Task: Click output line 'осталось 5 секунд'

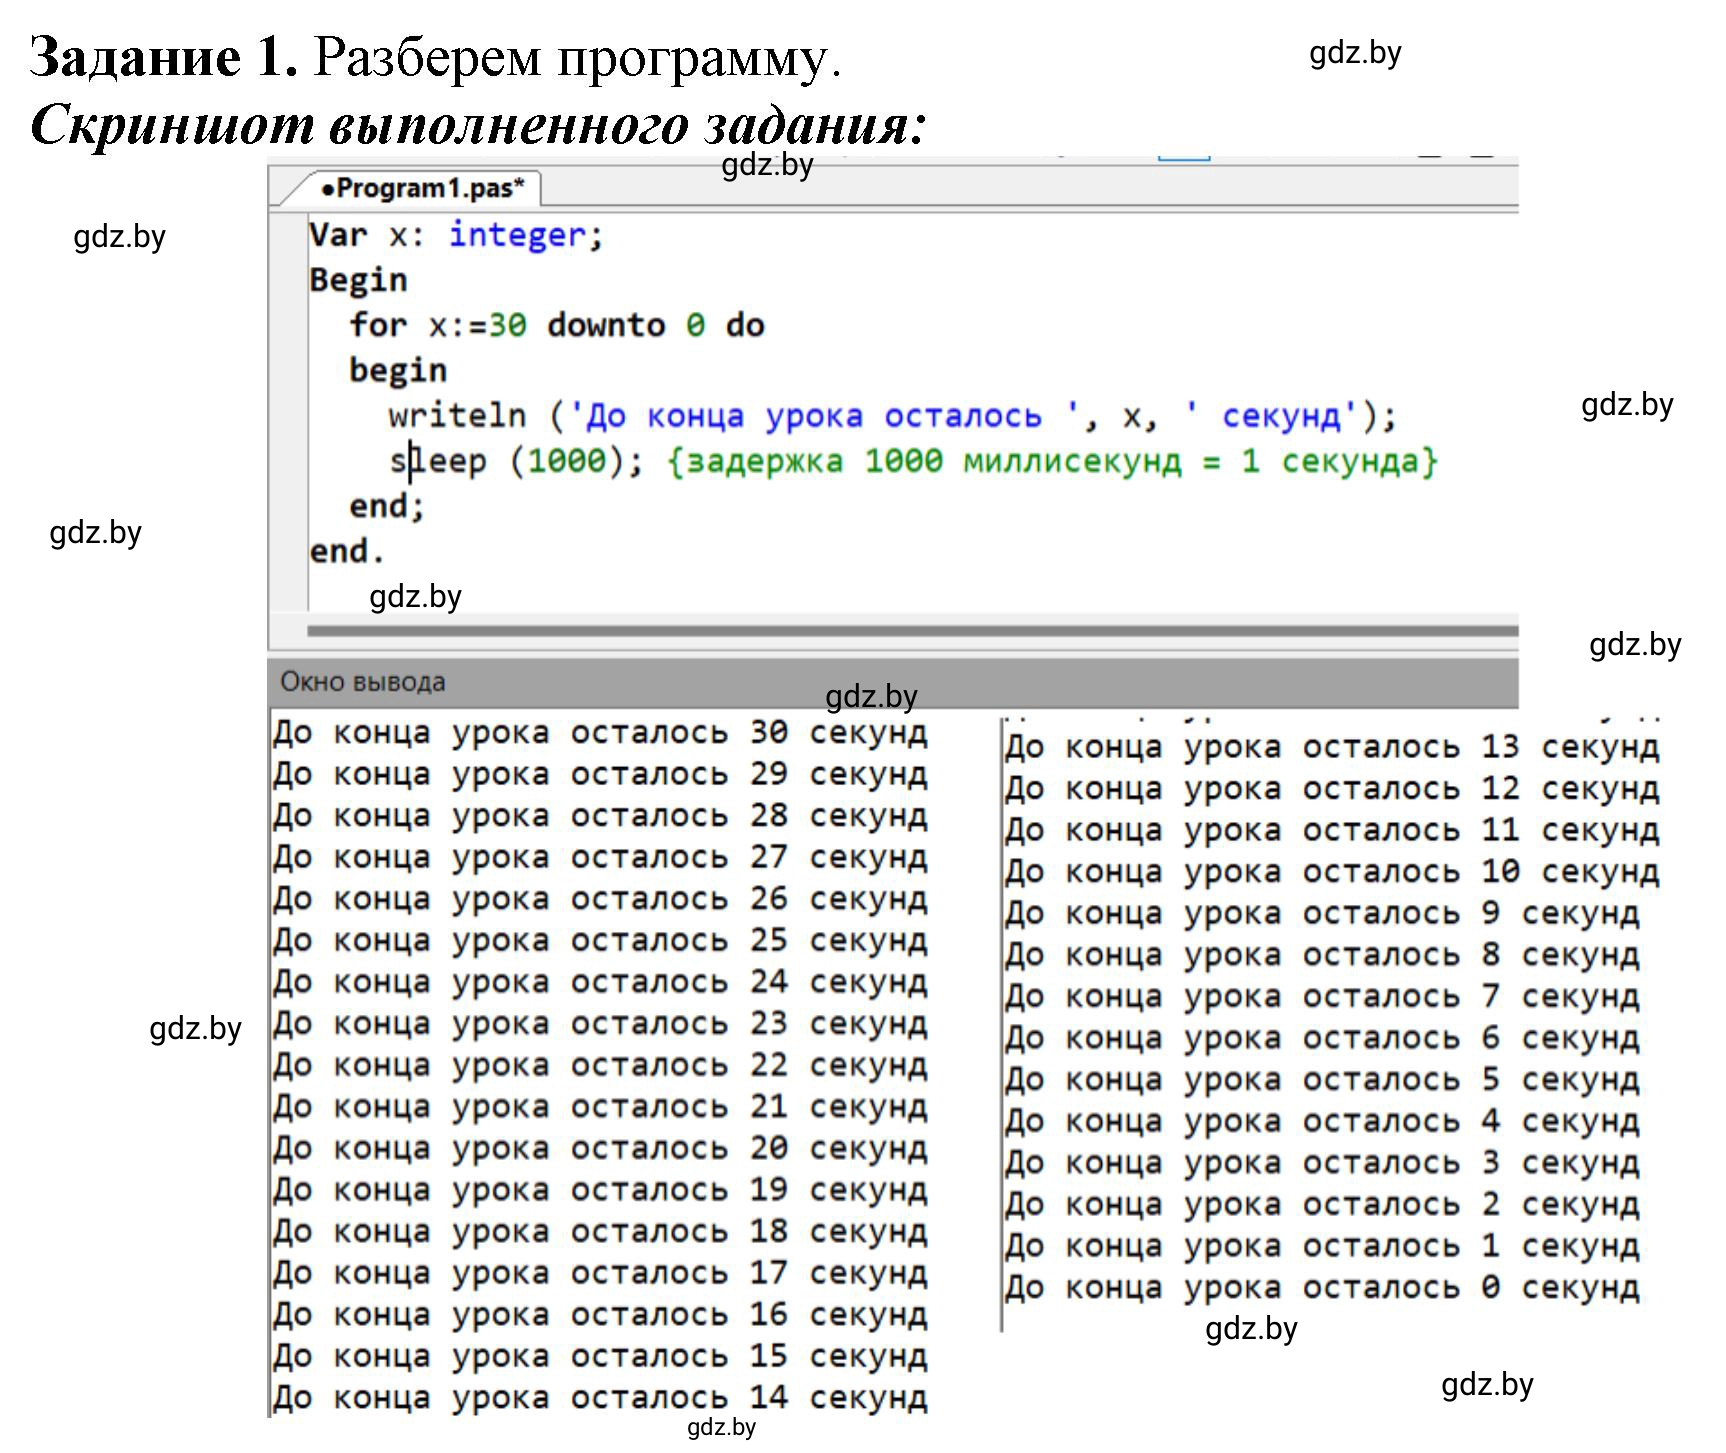Action: (1322, 1080)
